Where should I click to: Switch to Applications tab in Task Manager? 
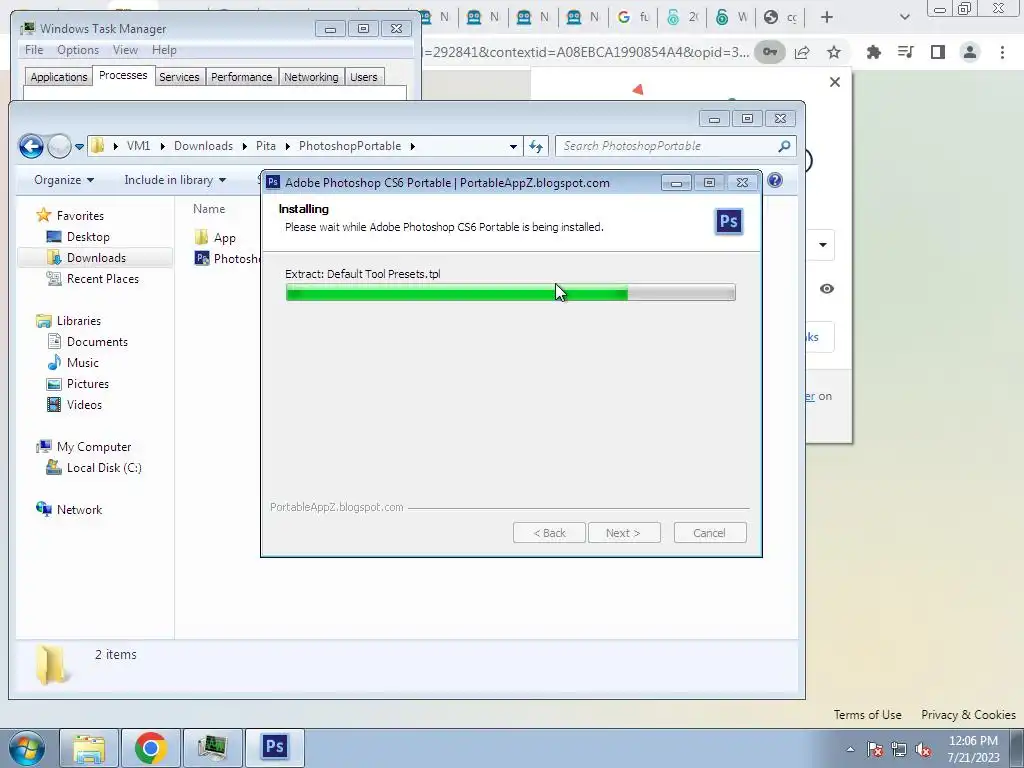(59, 77)
